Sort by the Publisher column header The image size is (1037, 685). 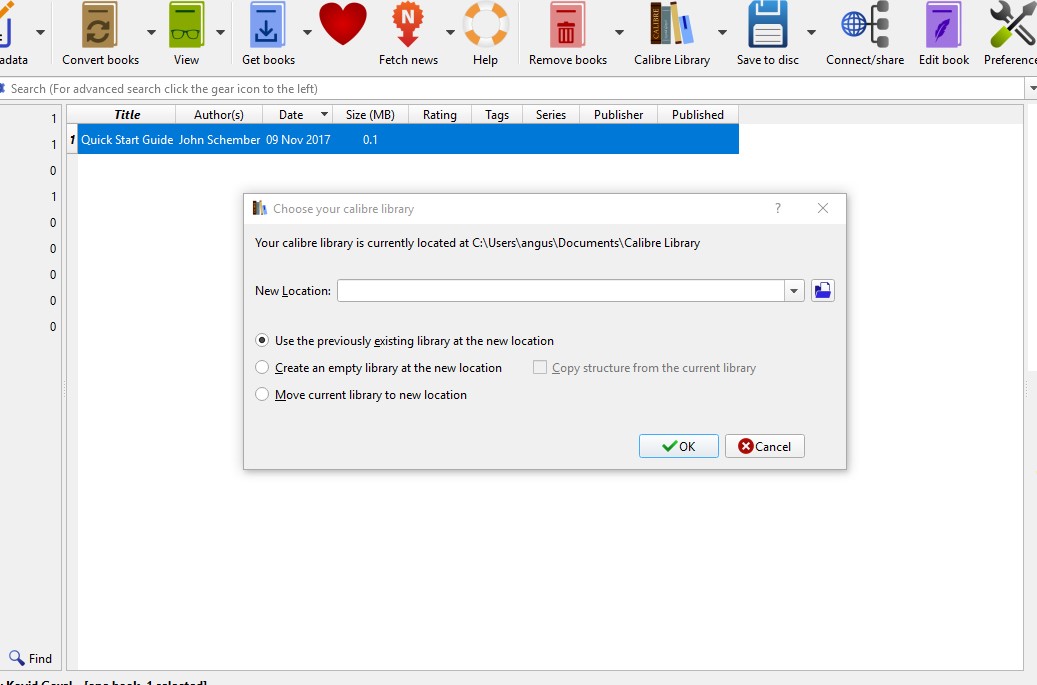[618, 114]
